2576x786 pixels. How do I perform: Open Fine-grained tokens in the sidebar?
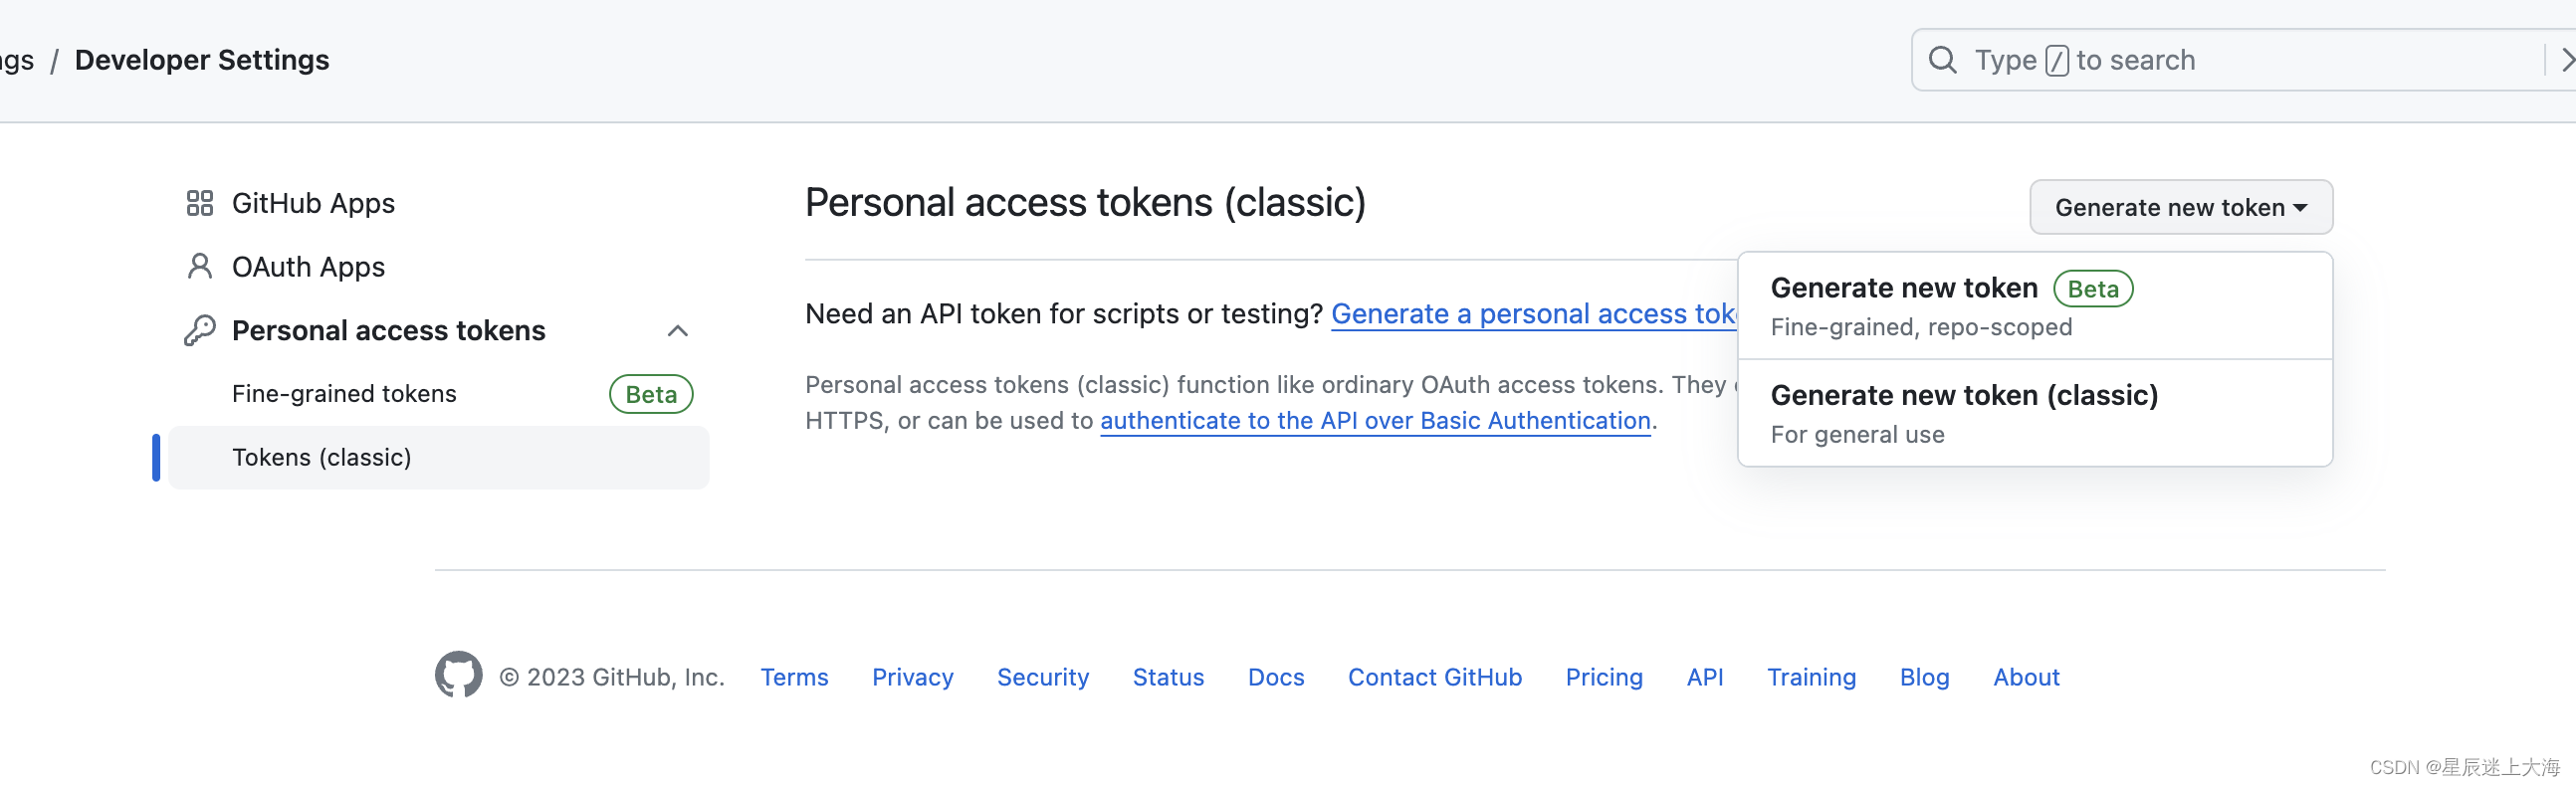tap(344, 394)
